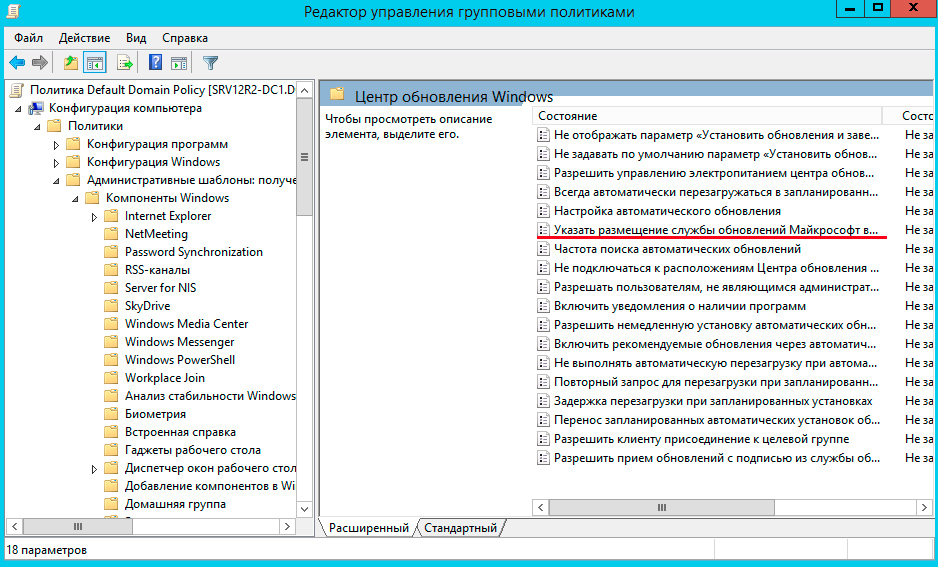
Task: Collapse the Политики tree node
Action: point(37,127)
